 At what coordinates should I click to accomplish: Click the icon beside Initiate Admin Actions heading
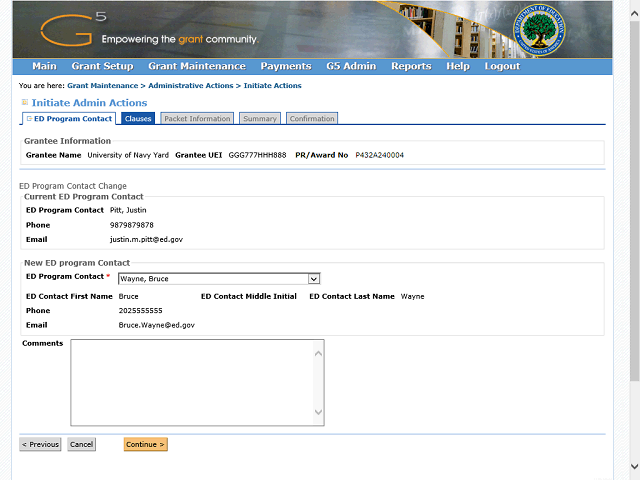pyautogui.click(x=25, y=102)
